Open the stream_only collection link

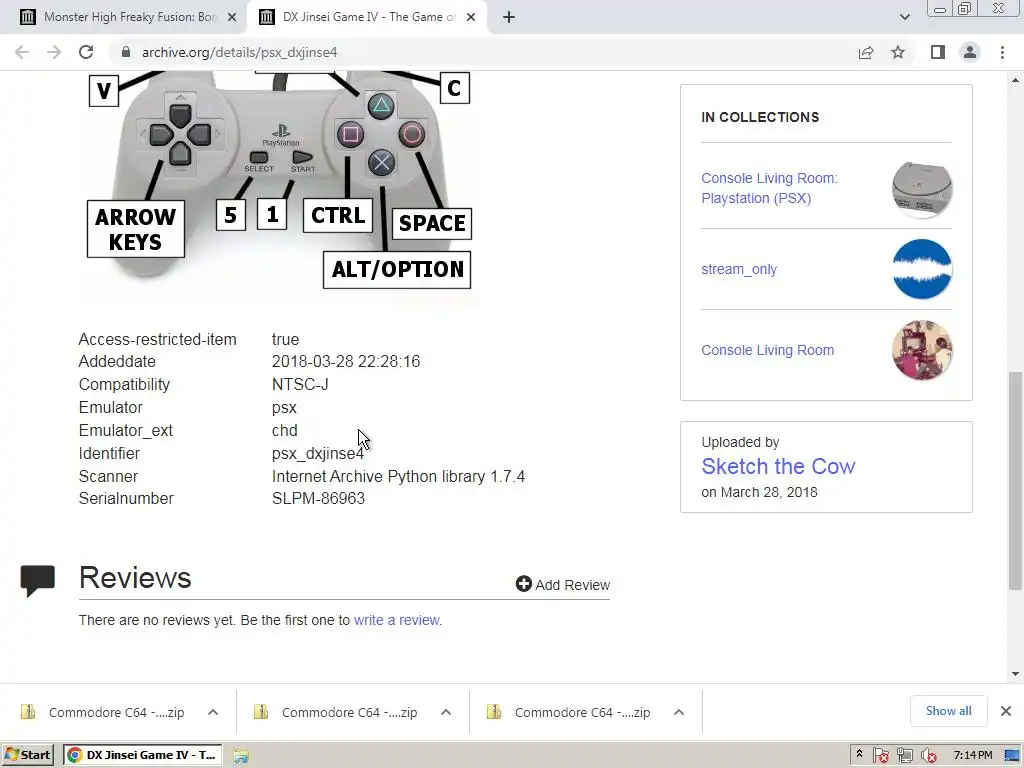[739, 269]
